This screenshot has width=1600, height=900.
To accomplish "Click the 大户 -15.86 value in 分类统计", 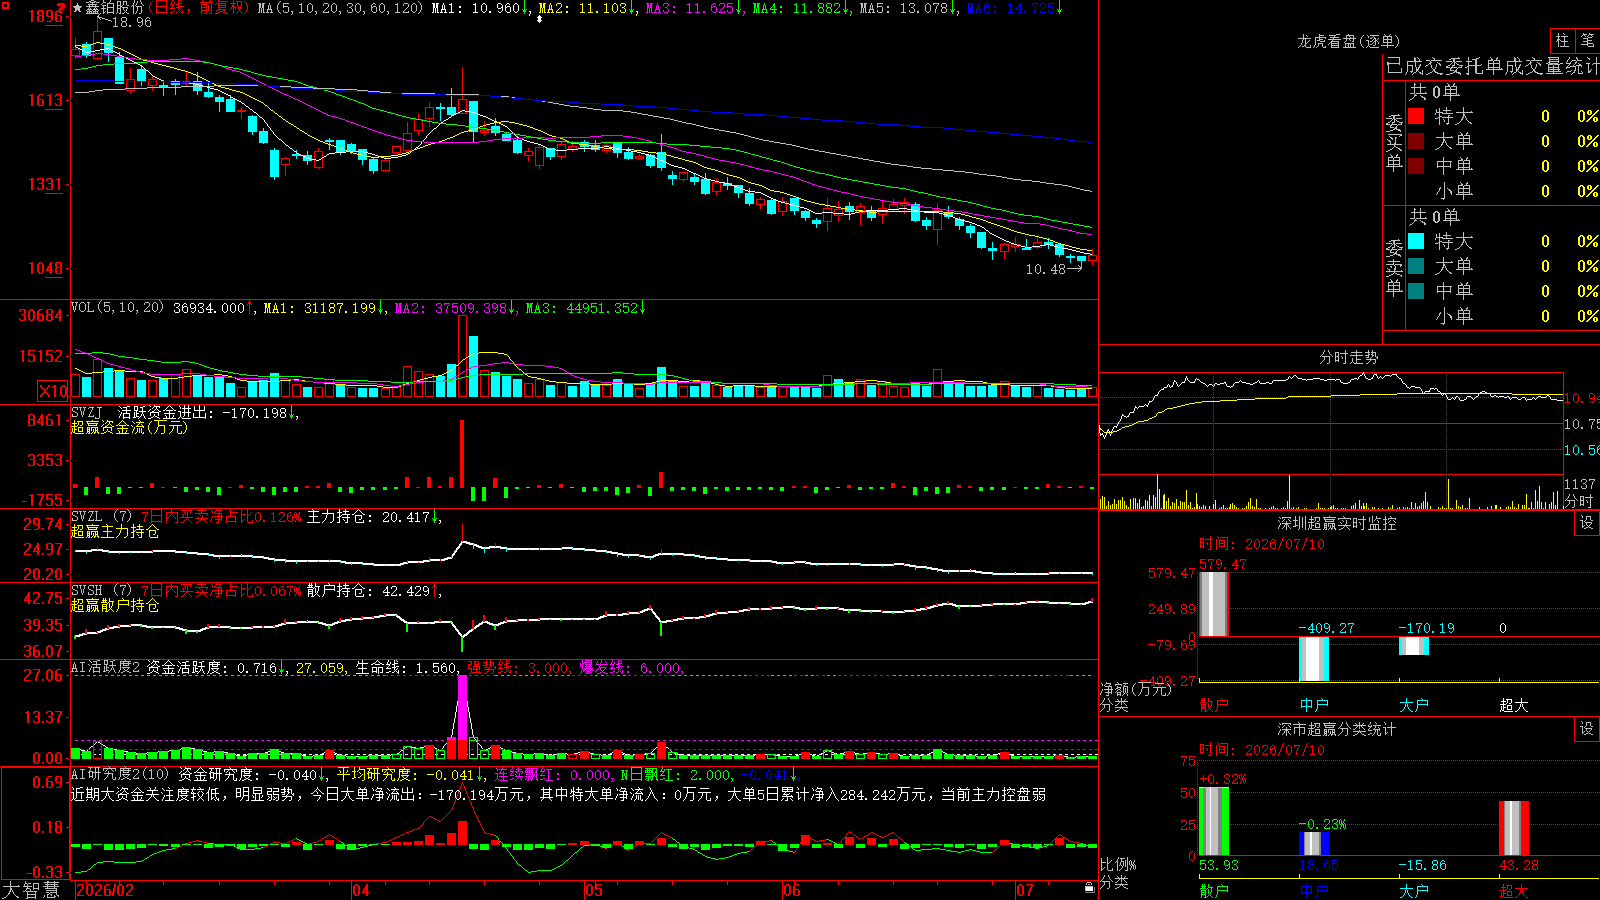I will pos(1422,865).
